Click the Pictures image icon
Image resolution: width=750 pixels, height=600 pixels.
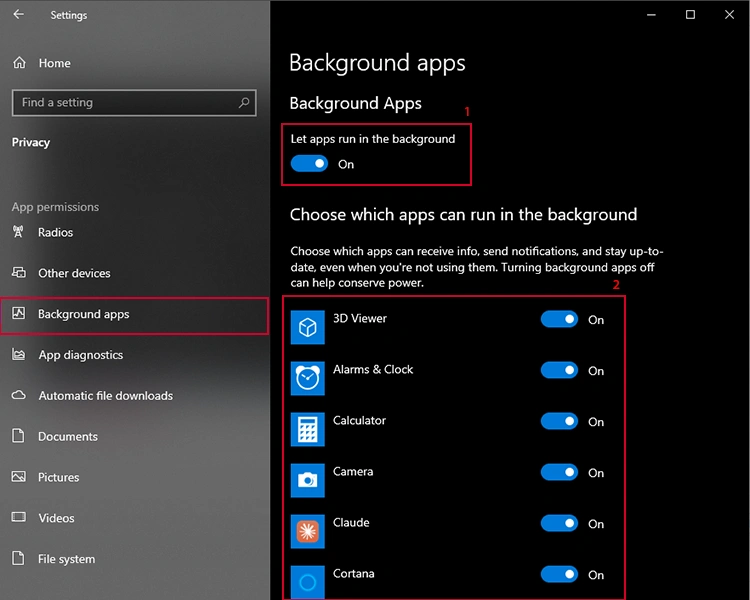tap(19, 477)
